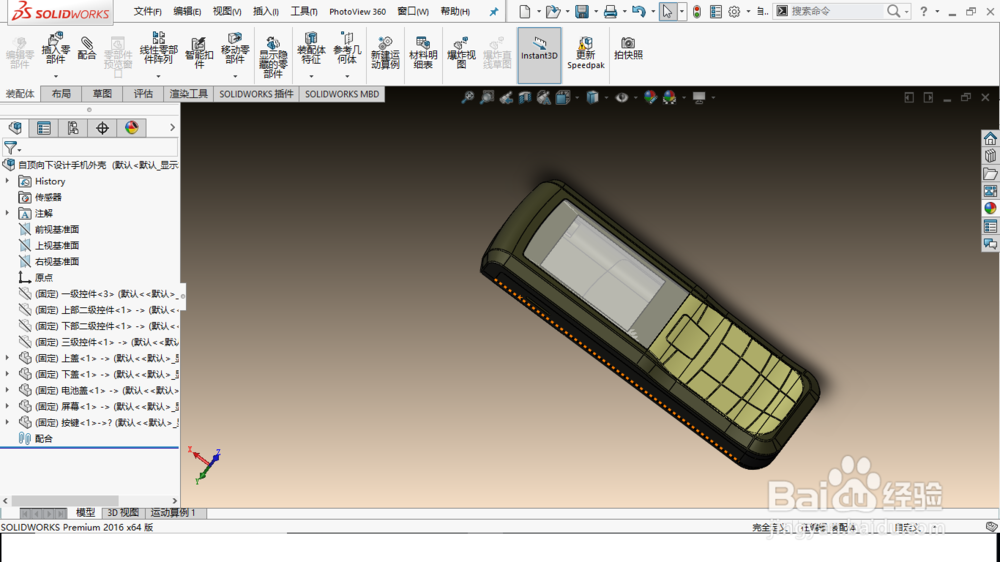Switch to 渲染工具 ribbon tab

tap(189, 94)
